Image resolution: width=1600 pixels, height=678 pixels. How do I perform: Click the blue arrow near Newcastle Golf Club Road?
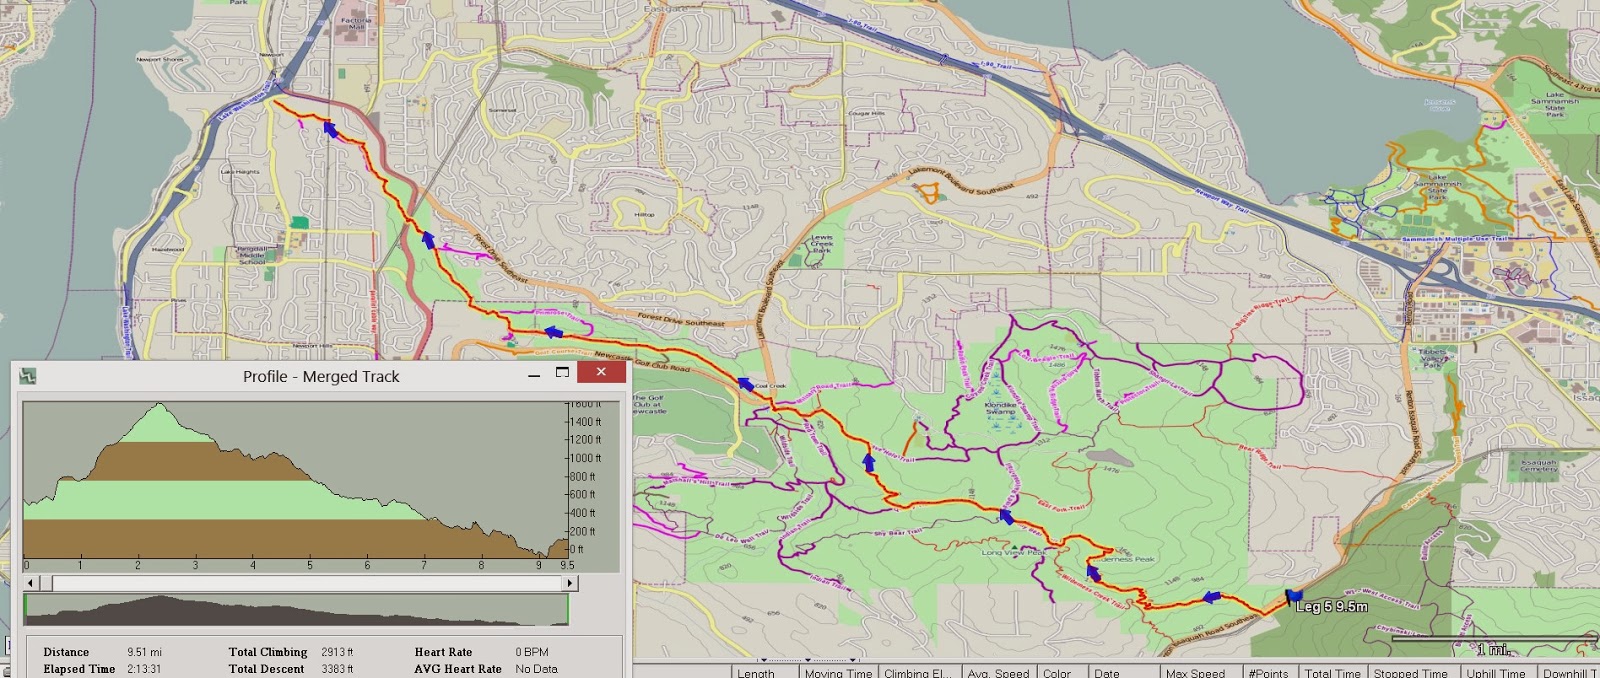pyautogui.click(x=553, y=332)
